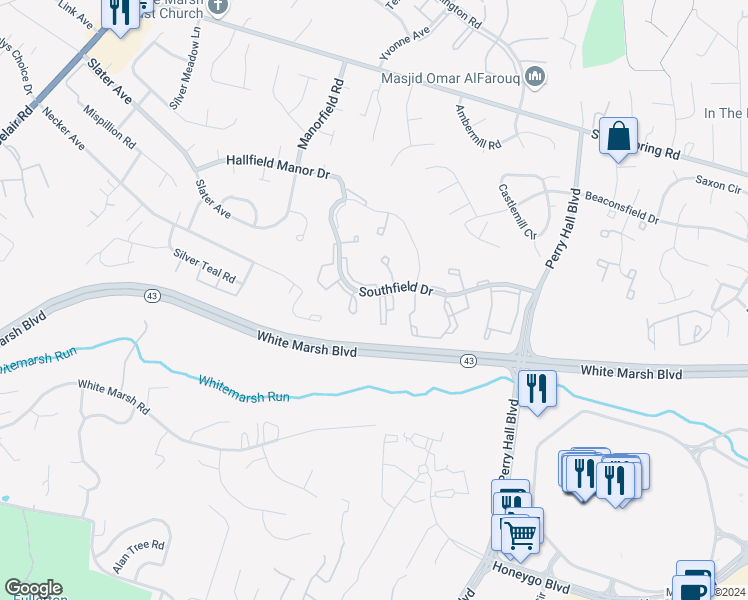Click the Manorfield Rd street label
This screenshot has height=600, width=748.
[320, 114]
